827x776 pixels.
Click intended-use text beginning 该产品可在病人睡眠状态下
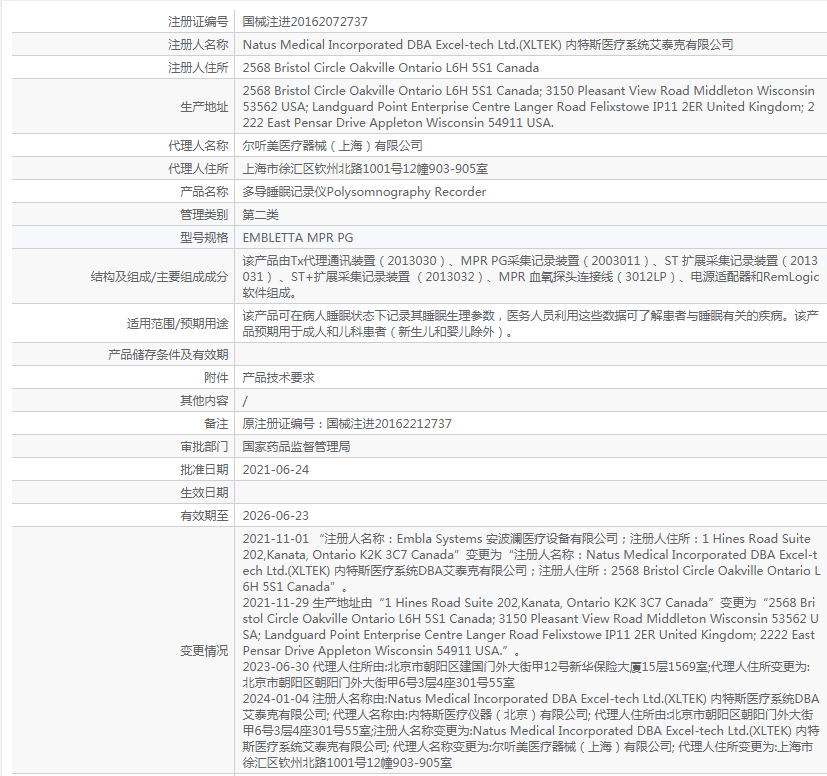(x=530, y=323)
